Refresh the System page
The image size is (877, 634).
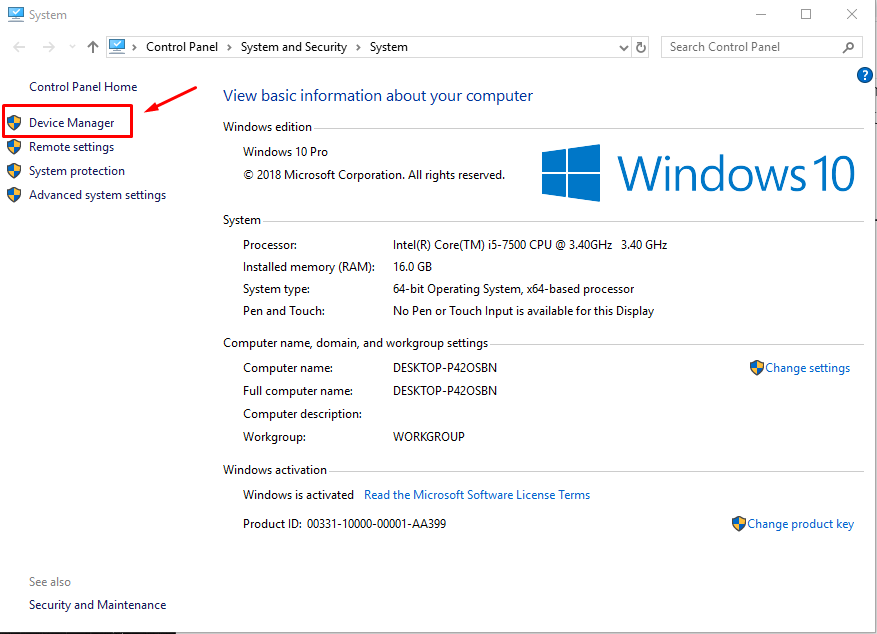(x=641, y=48)
